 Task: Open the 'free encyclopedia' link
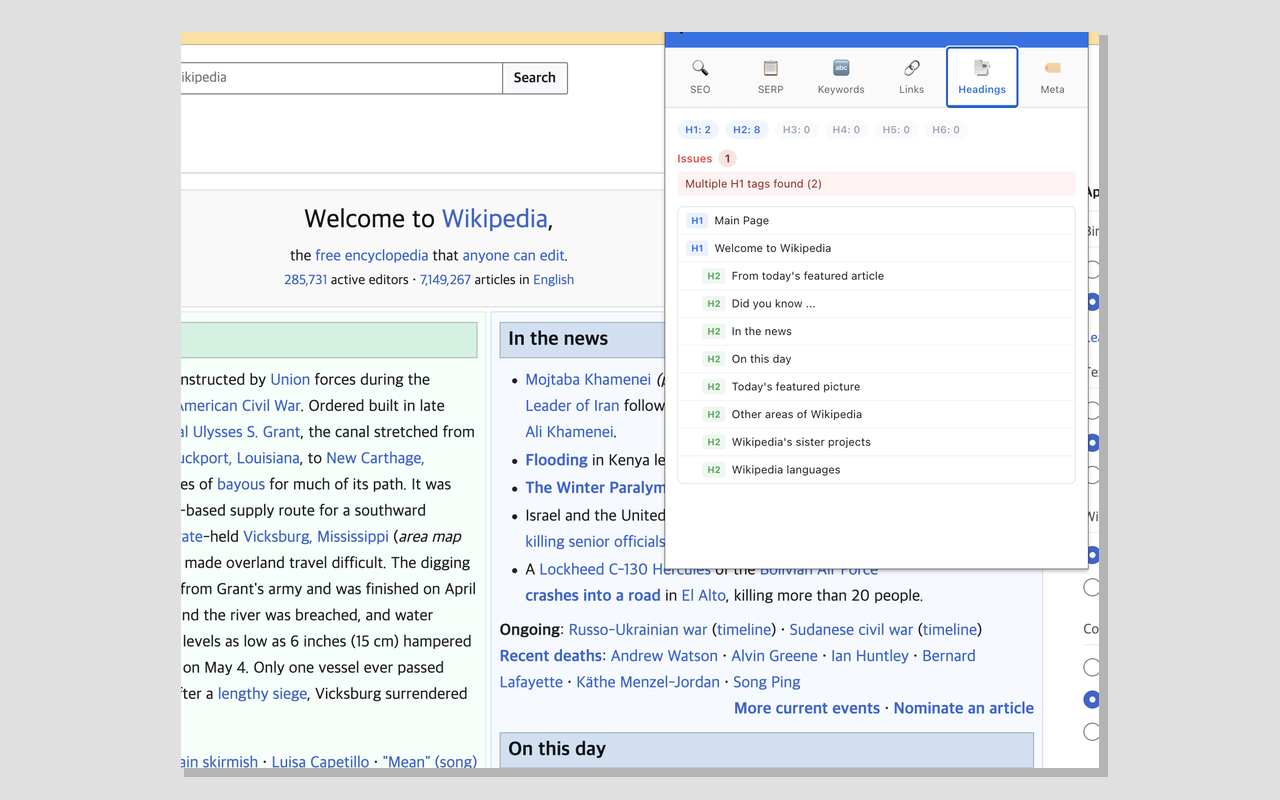coord(371,256)
